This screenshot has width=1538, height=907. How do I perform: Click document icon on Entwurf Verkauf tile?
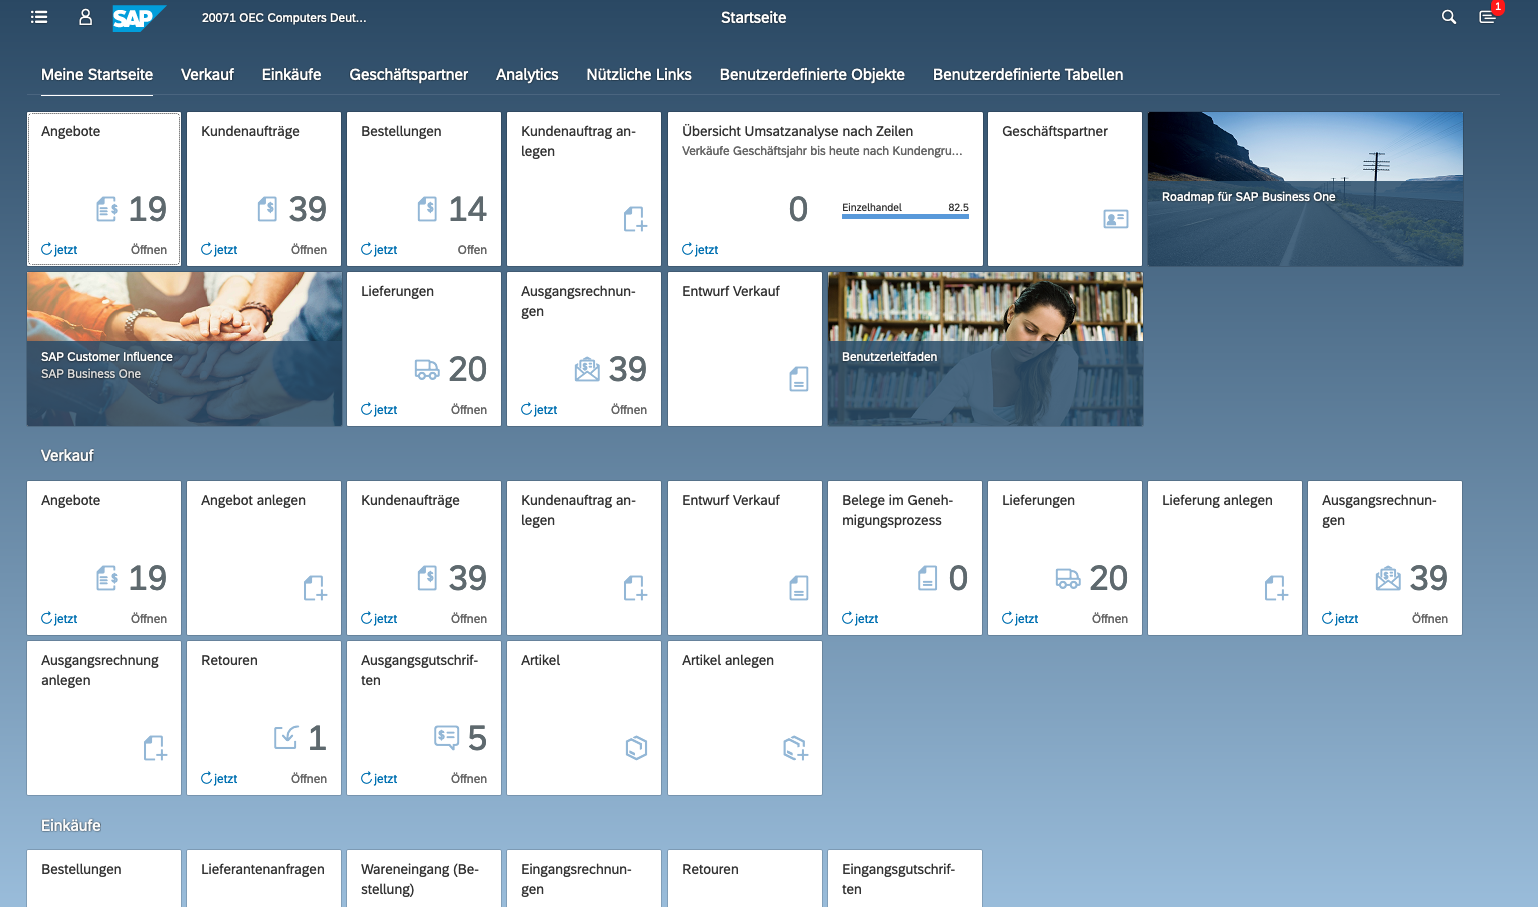[x=798, y=379]
